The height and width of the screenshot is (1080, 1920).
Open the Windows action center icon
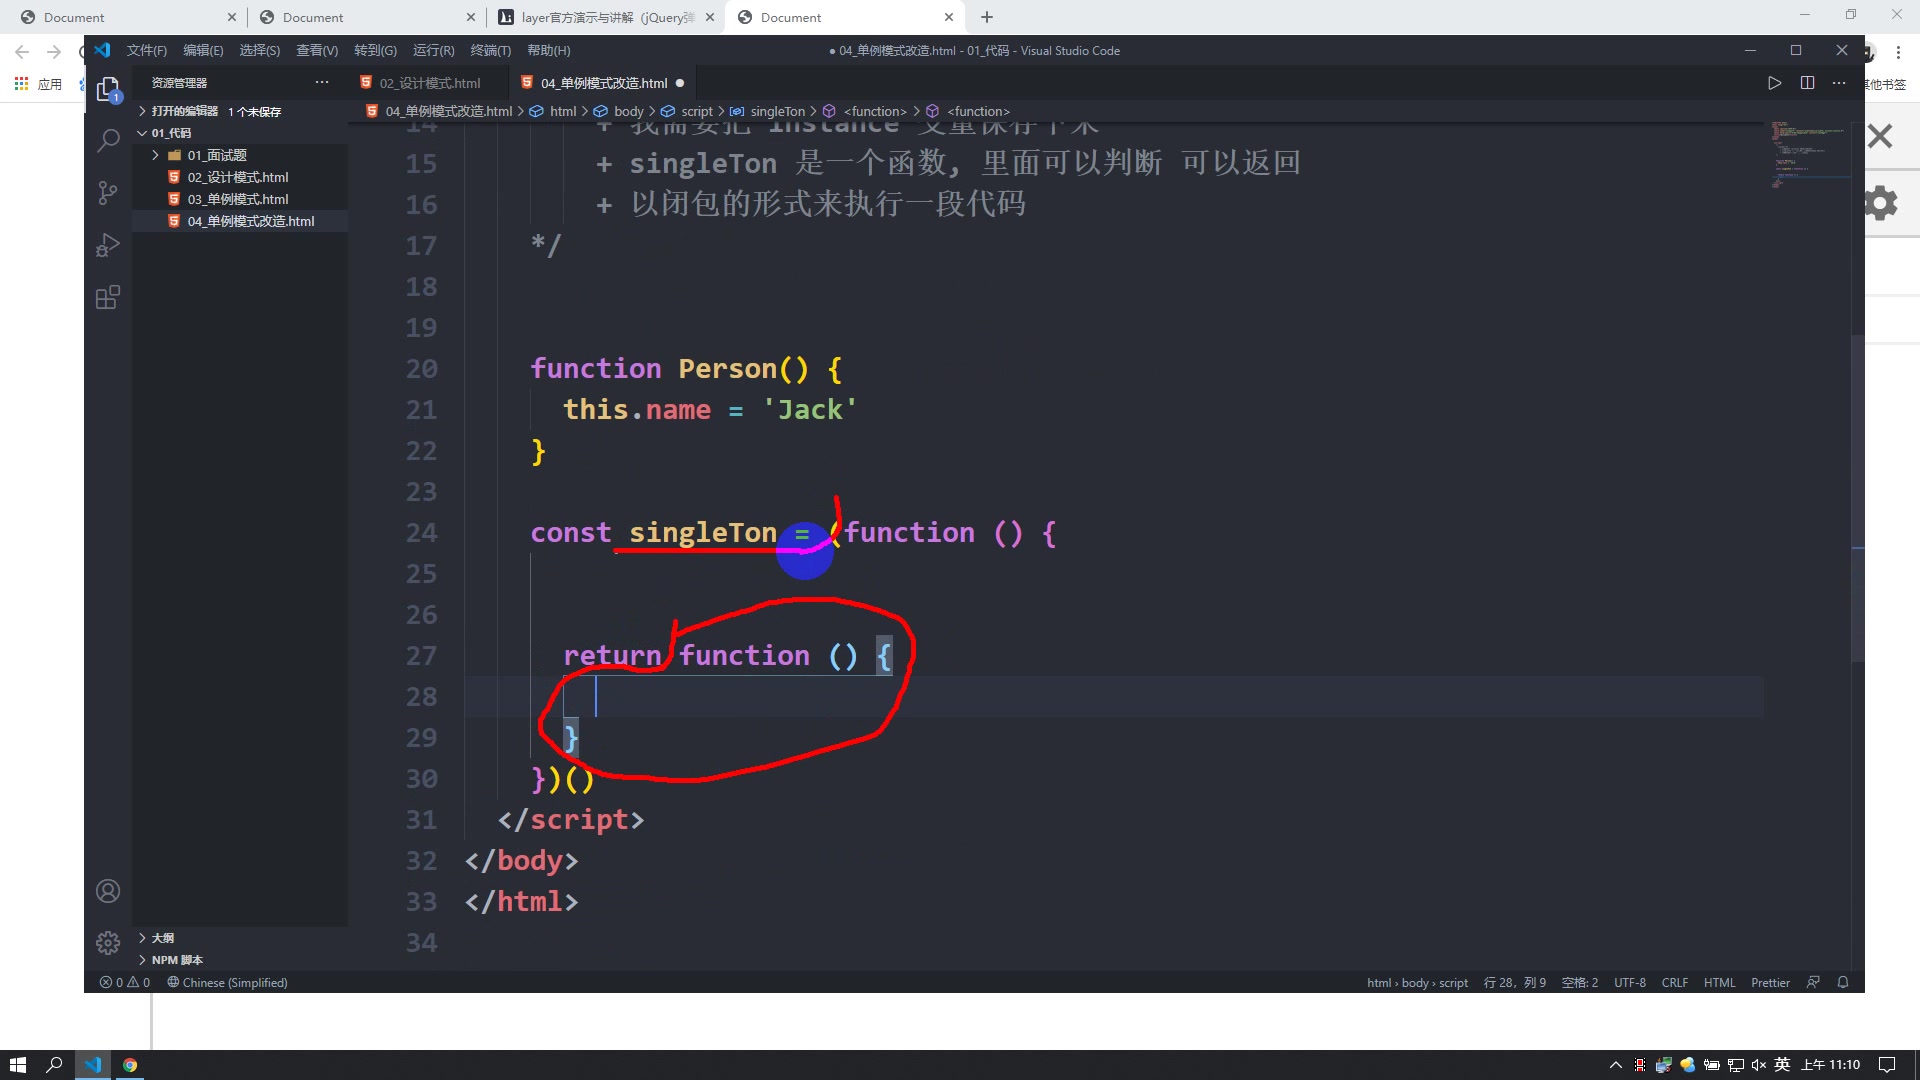(1887, 1065)
